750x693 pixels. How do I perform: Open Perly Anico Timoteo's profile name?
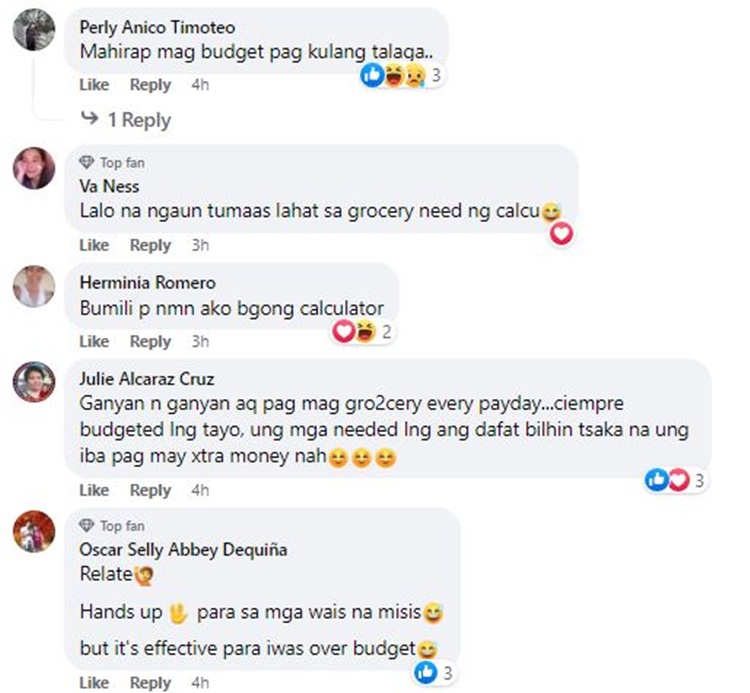[157, 27]
